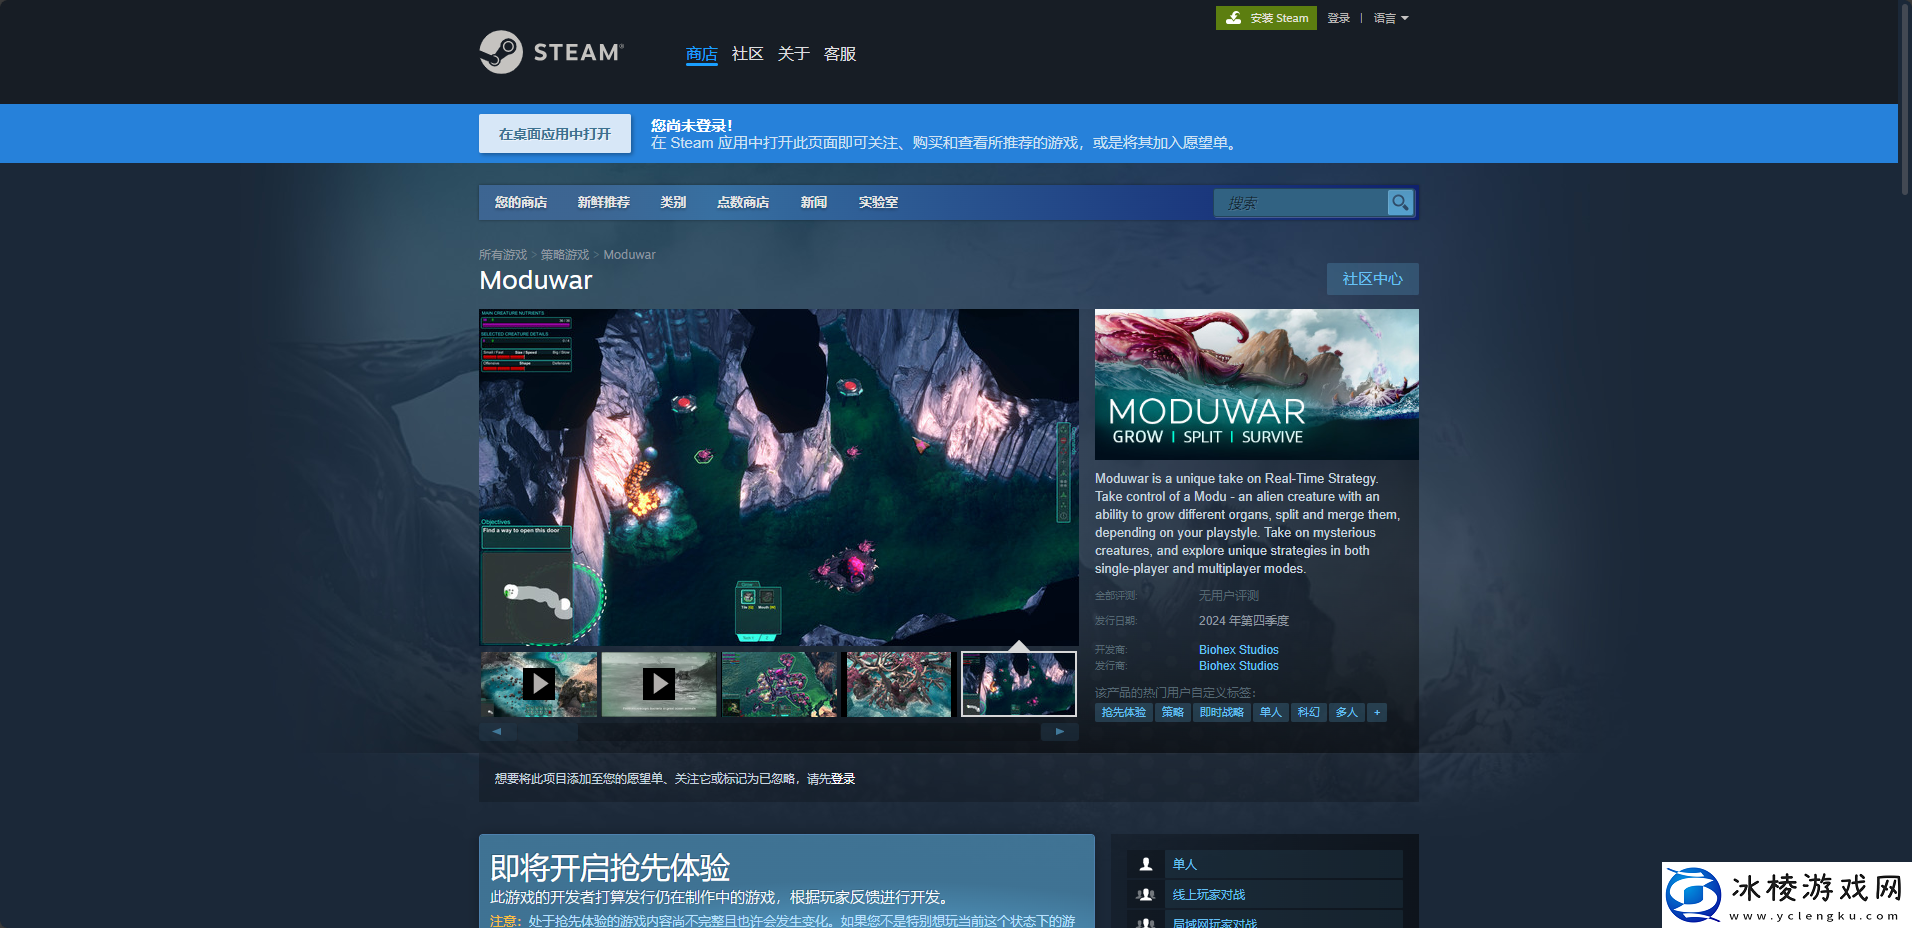Click the 层级网络玩家对战 mode icon
Image resolution: width=1912 pixels, height=928 pixels.
[1145, 921]
